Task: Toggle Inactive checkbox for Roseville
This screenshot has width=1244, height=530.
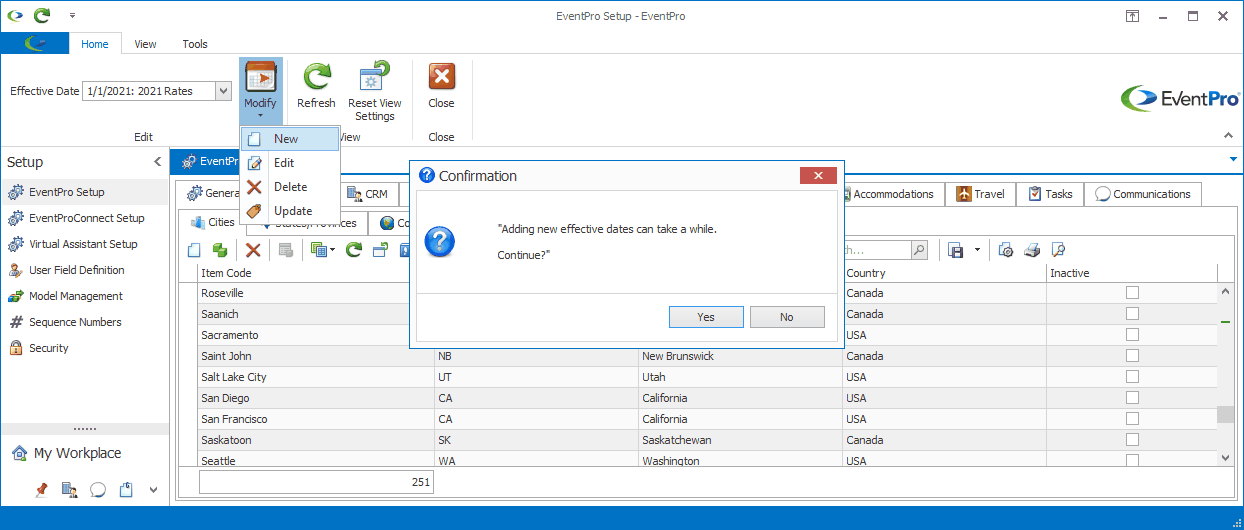Action: [1132, 293]
